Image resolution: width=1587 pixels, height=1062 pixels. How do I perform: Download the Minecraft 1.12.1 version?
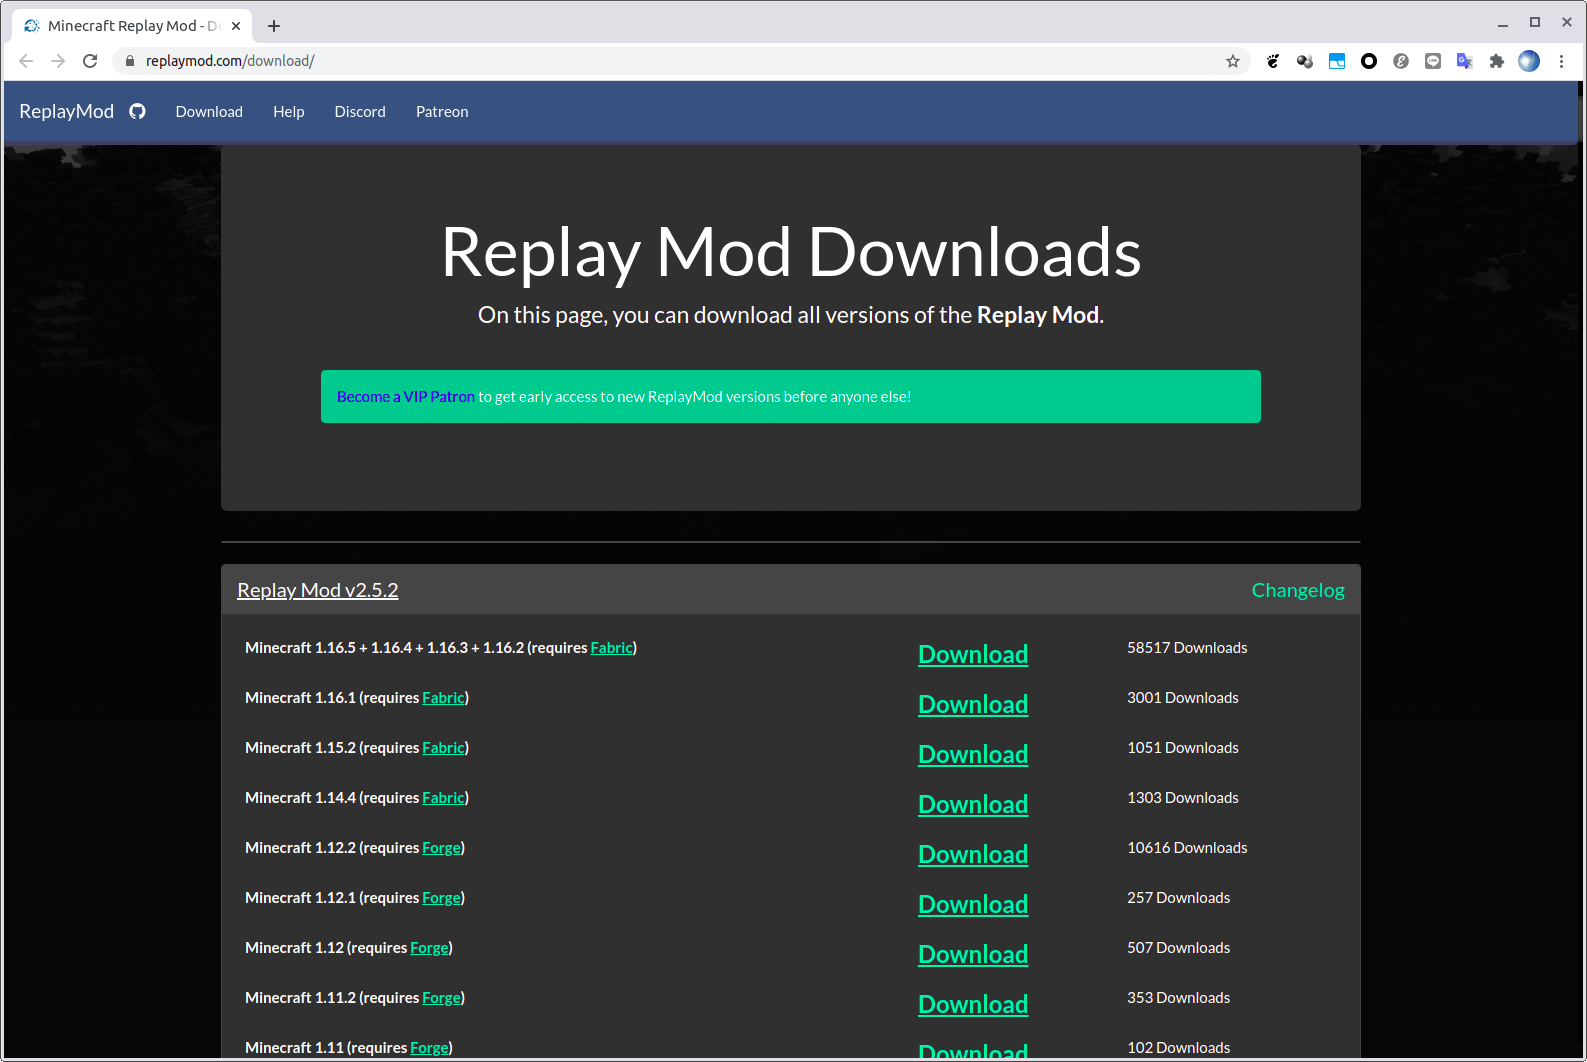point(973,904)
